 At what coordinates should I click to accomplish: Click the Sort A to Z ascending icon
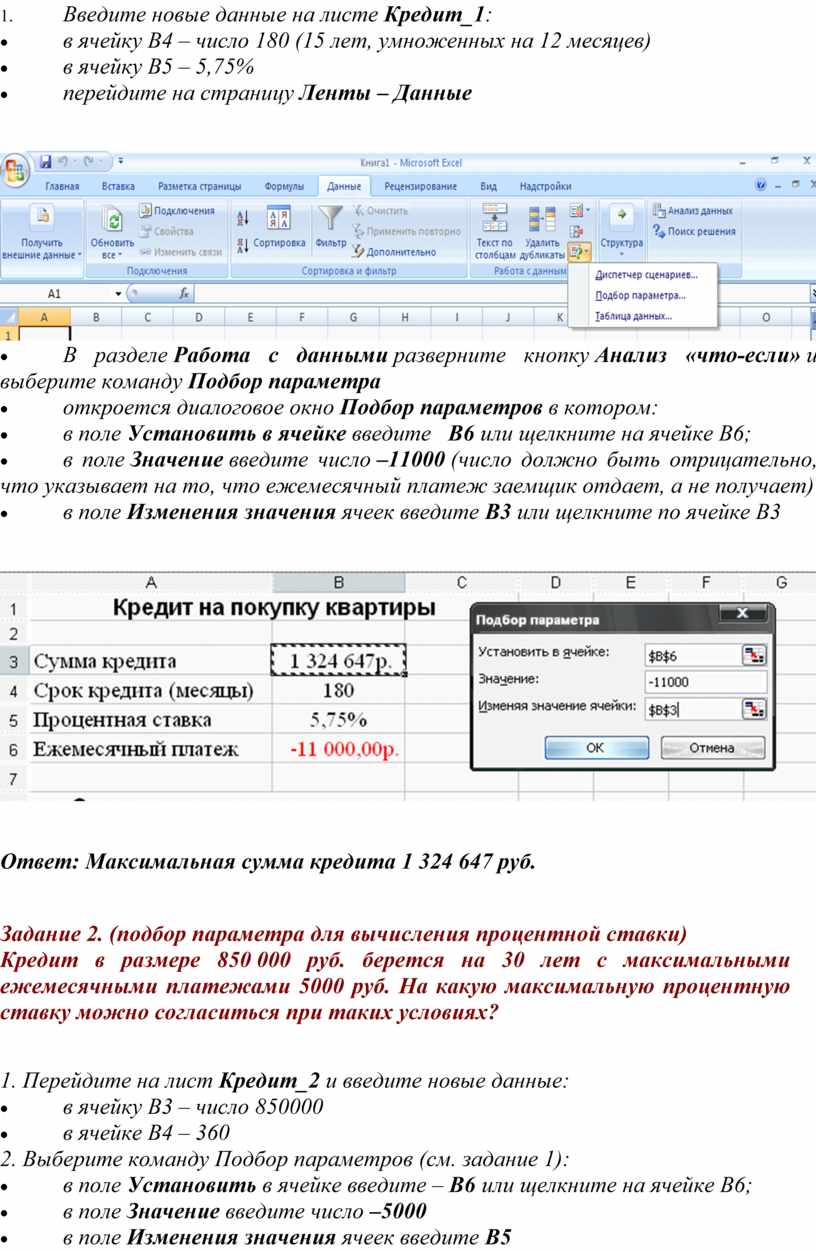click(242, 218)
